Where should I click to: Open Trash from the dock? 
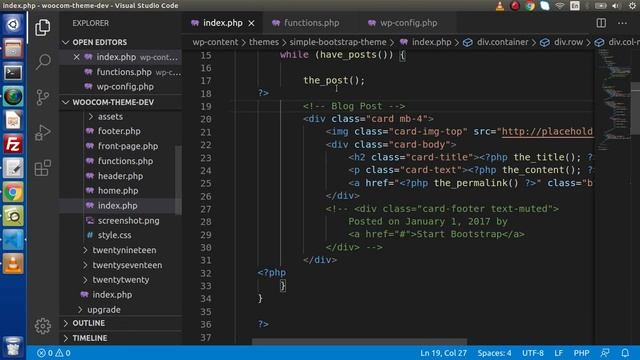click(13, 347)
